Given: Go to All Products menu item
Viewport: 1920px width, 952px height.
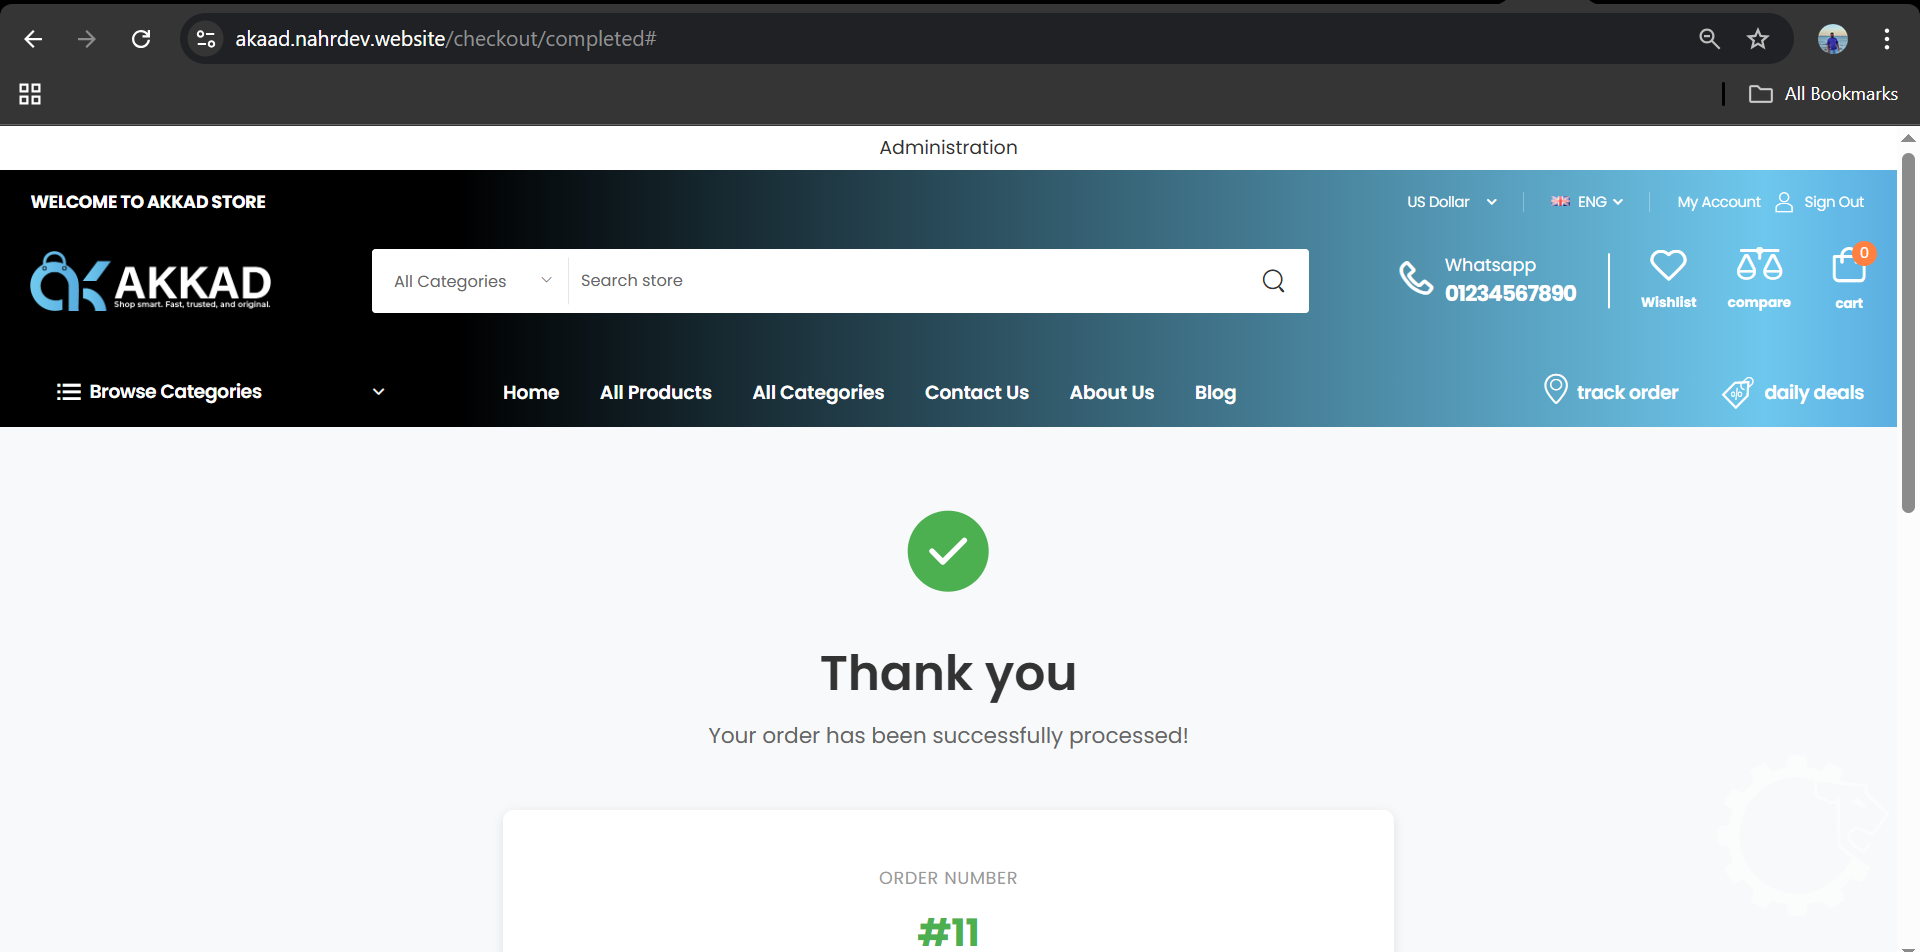Looking at the screenshot, I should point(655,393).
